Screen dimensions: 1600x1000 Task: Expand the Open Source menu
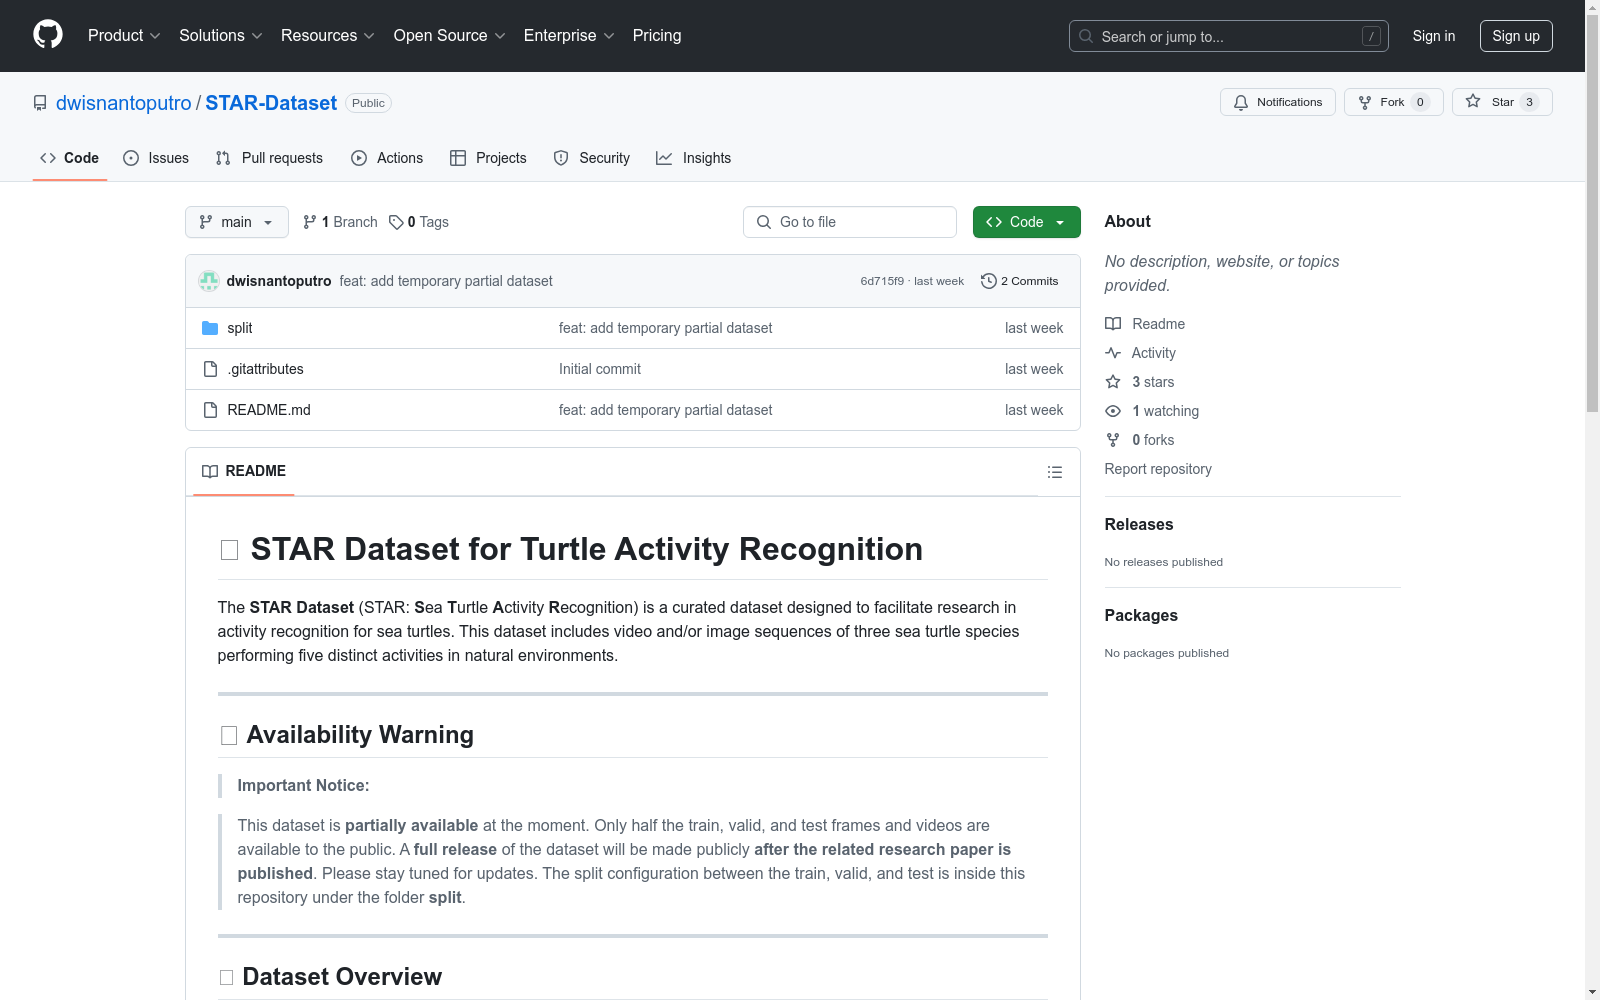click(x=450, y=36)
